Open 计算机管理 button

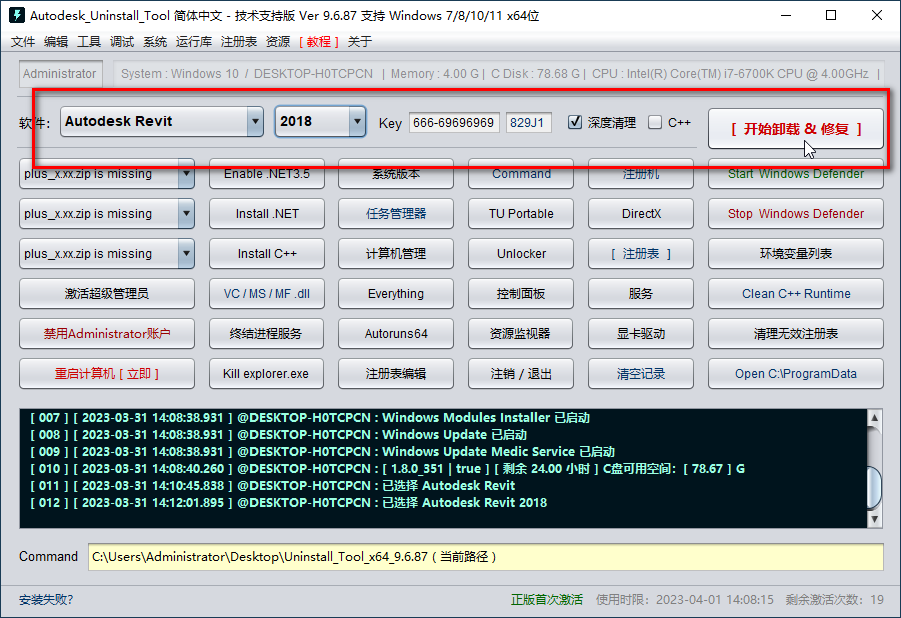coord(396,254)
